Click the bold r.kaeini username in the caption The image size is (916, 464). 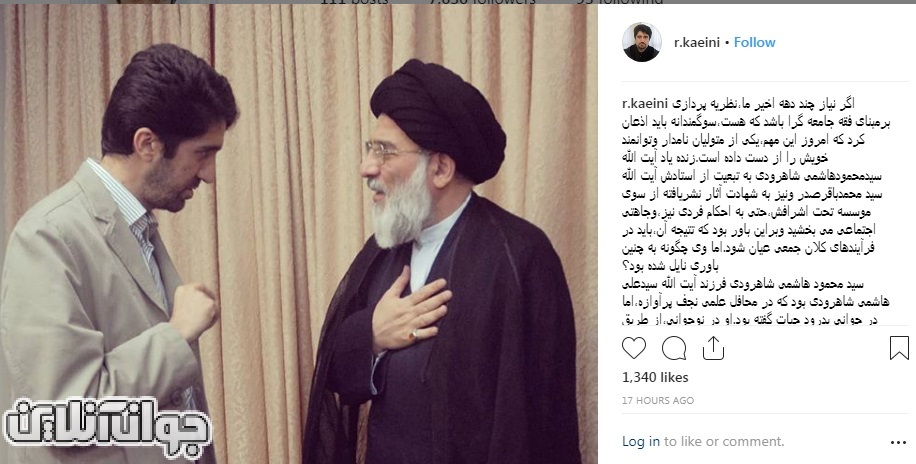pos(645,104)
